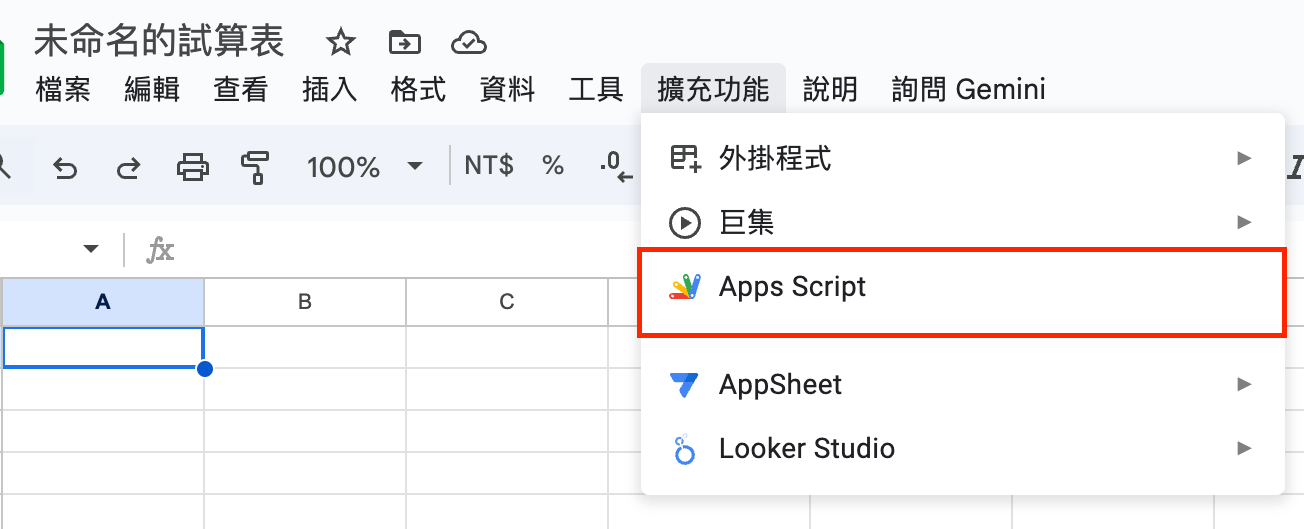Open the 資料 menu
Viewport: 1304px width, 529px height.
[x=508, y=89]
